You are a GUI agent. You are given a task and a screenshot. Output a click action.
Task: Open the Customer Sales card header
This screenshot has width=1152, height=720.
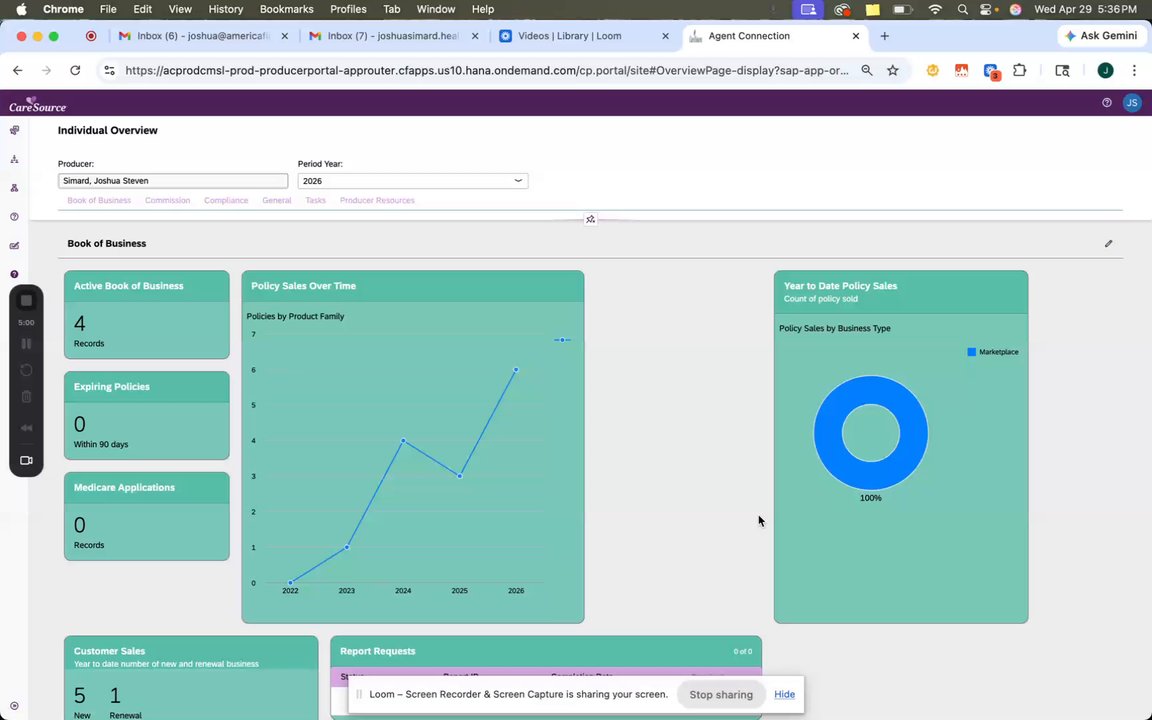pyautogui.click(x=191, y=652)
